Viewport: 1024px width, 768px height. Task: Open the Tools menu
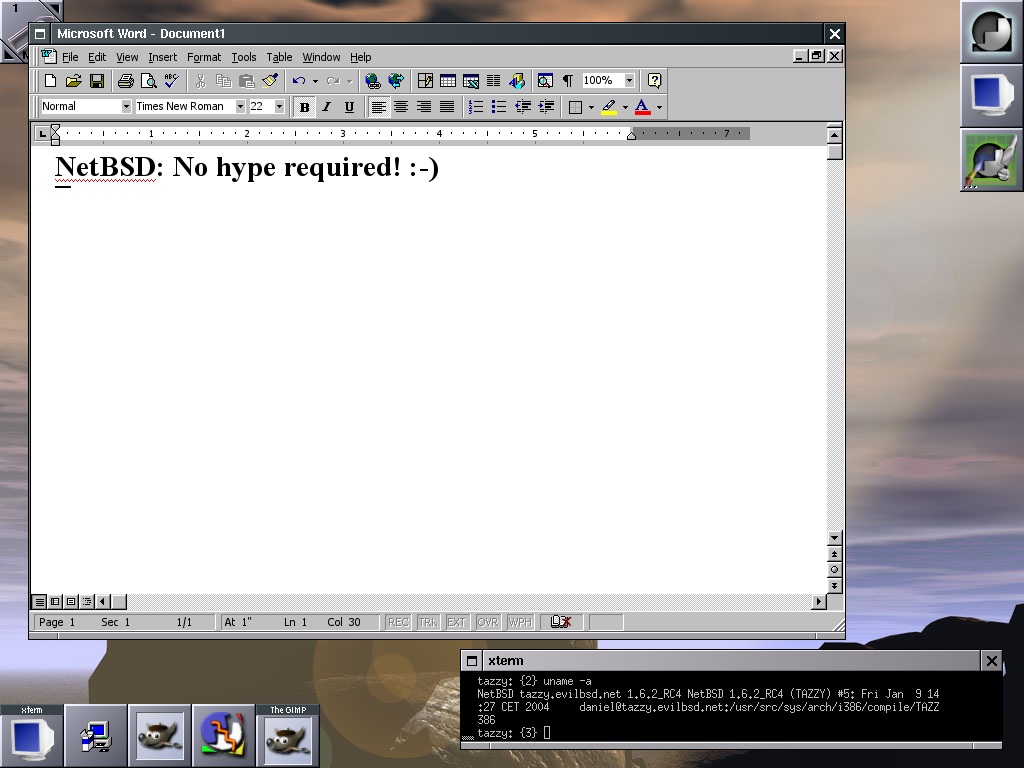[x=244, y=57]
